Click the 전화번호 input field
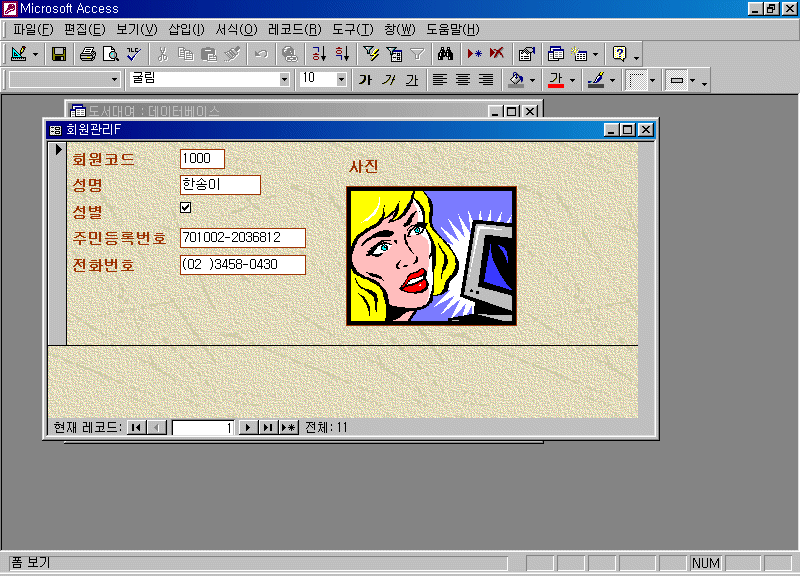The image size is (800, 576). click(x=243, y=265)
